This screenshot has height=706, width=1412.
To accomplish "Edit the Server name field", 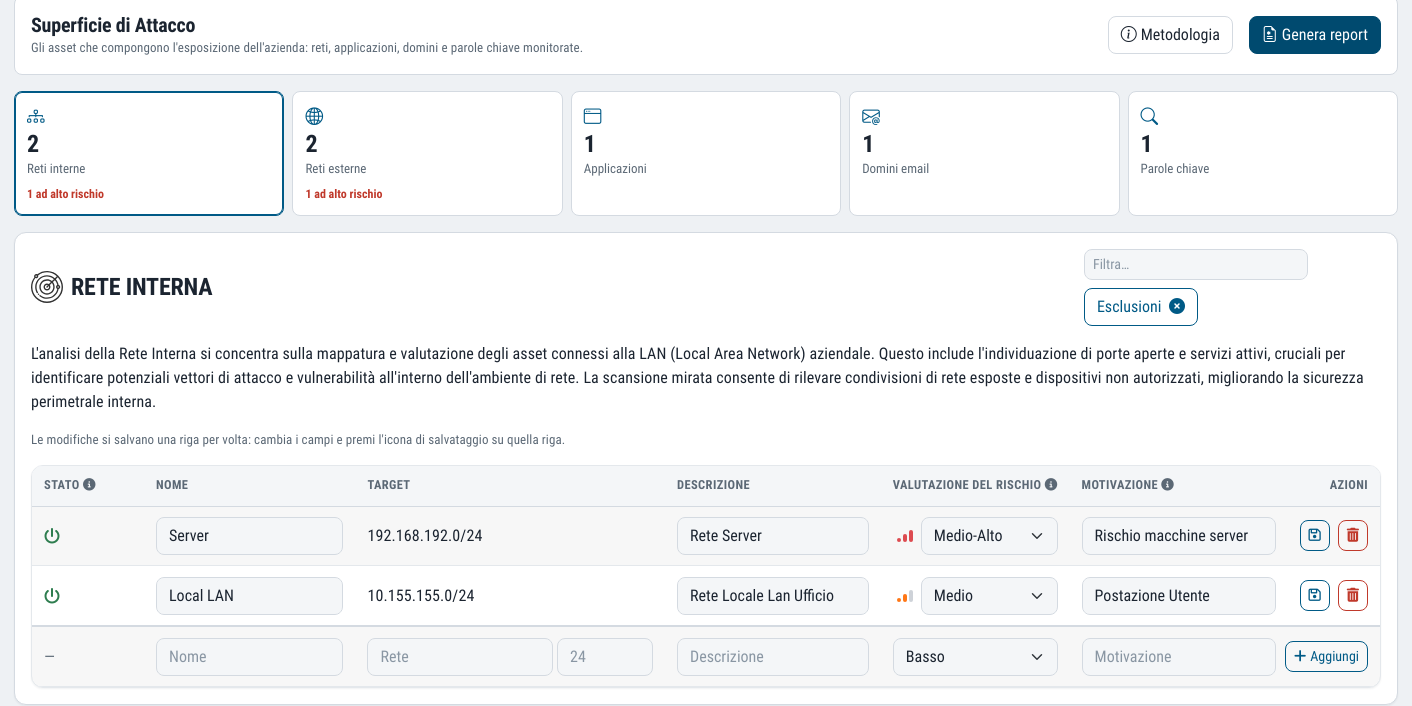I will pos(249,536).
